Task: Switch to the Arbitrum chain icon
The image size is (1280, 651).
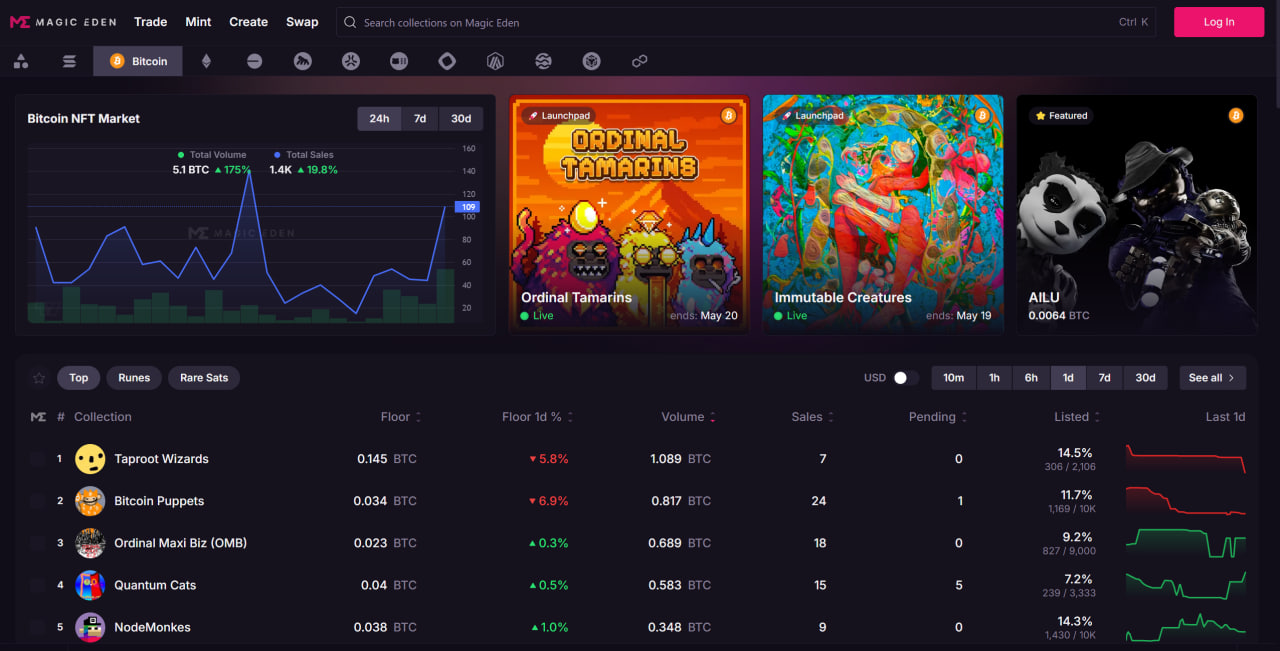Action: pyautogui.click(x=495, y=62)
